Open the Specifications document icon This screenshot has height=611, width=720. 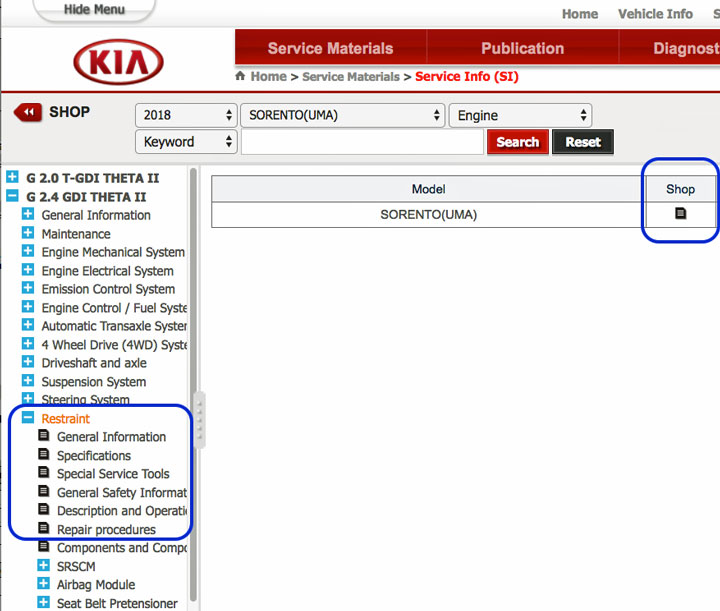[44, 454]
